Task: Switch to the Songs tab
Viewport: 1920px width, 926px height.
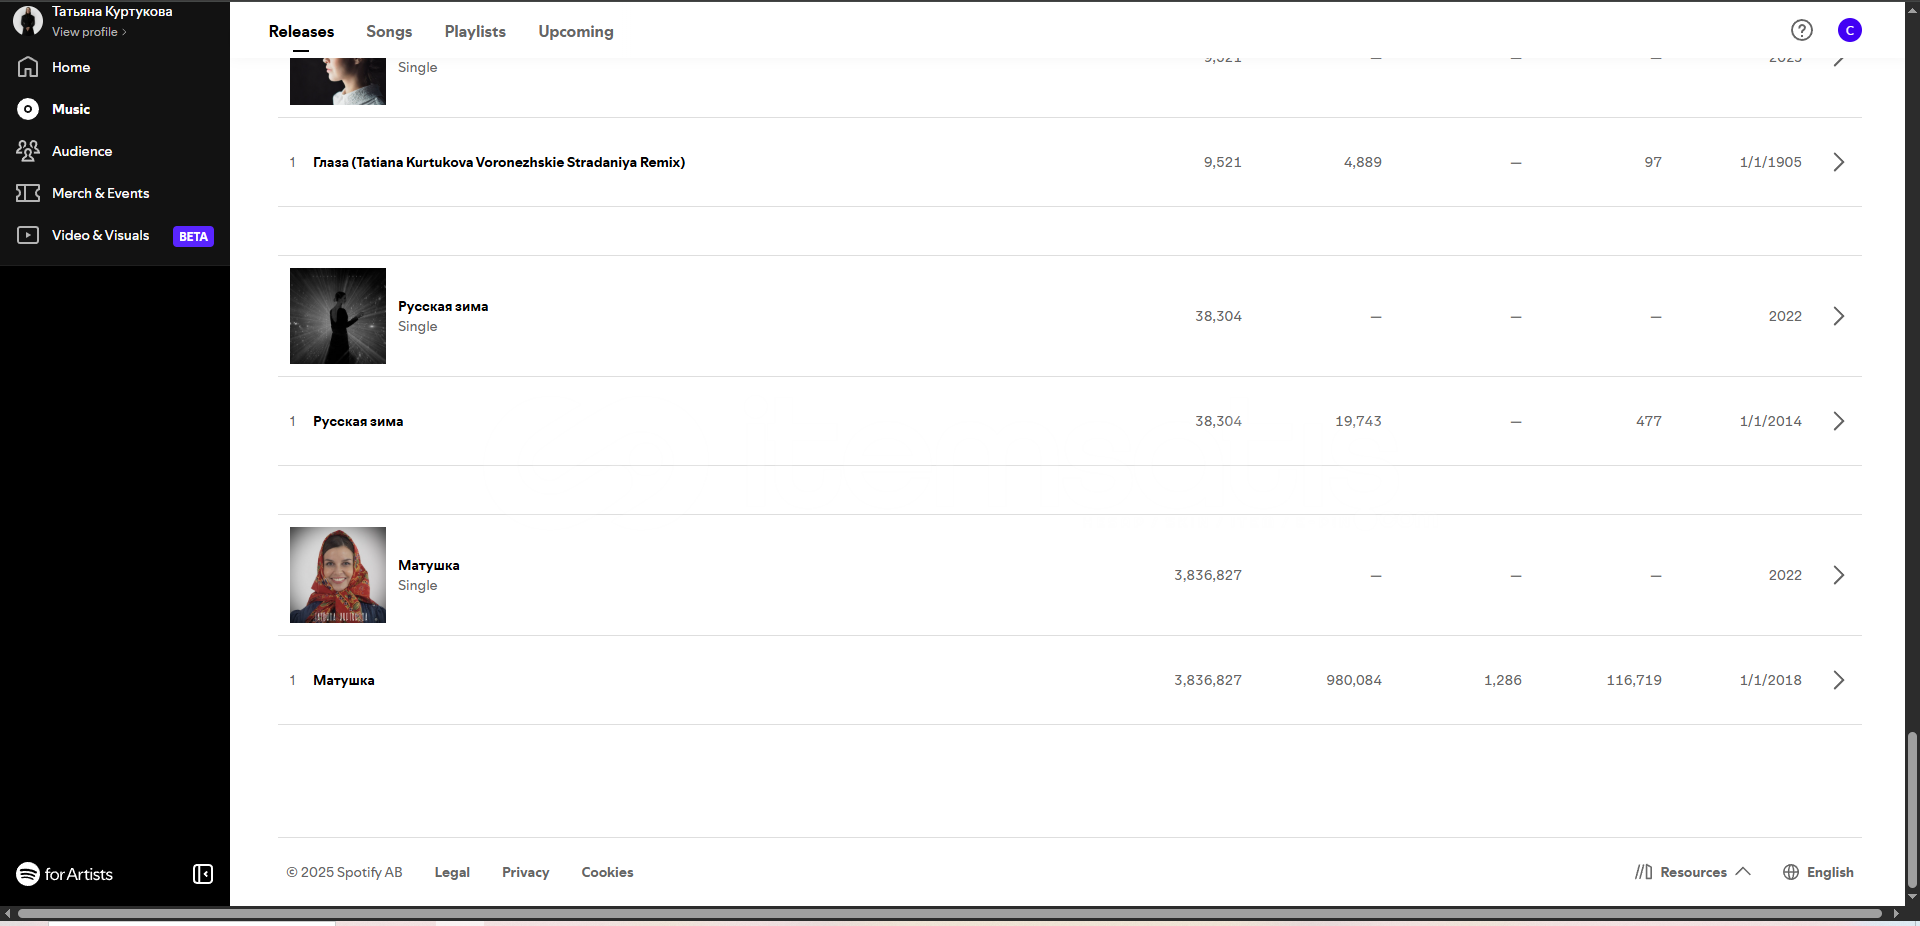Action: tap(389, 31)
